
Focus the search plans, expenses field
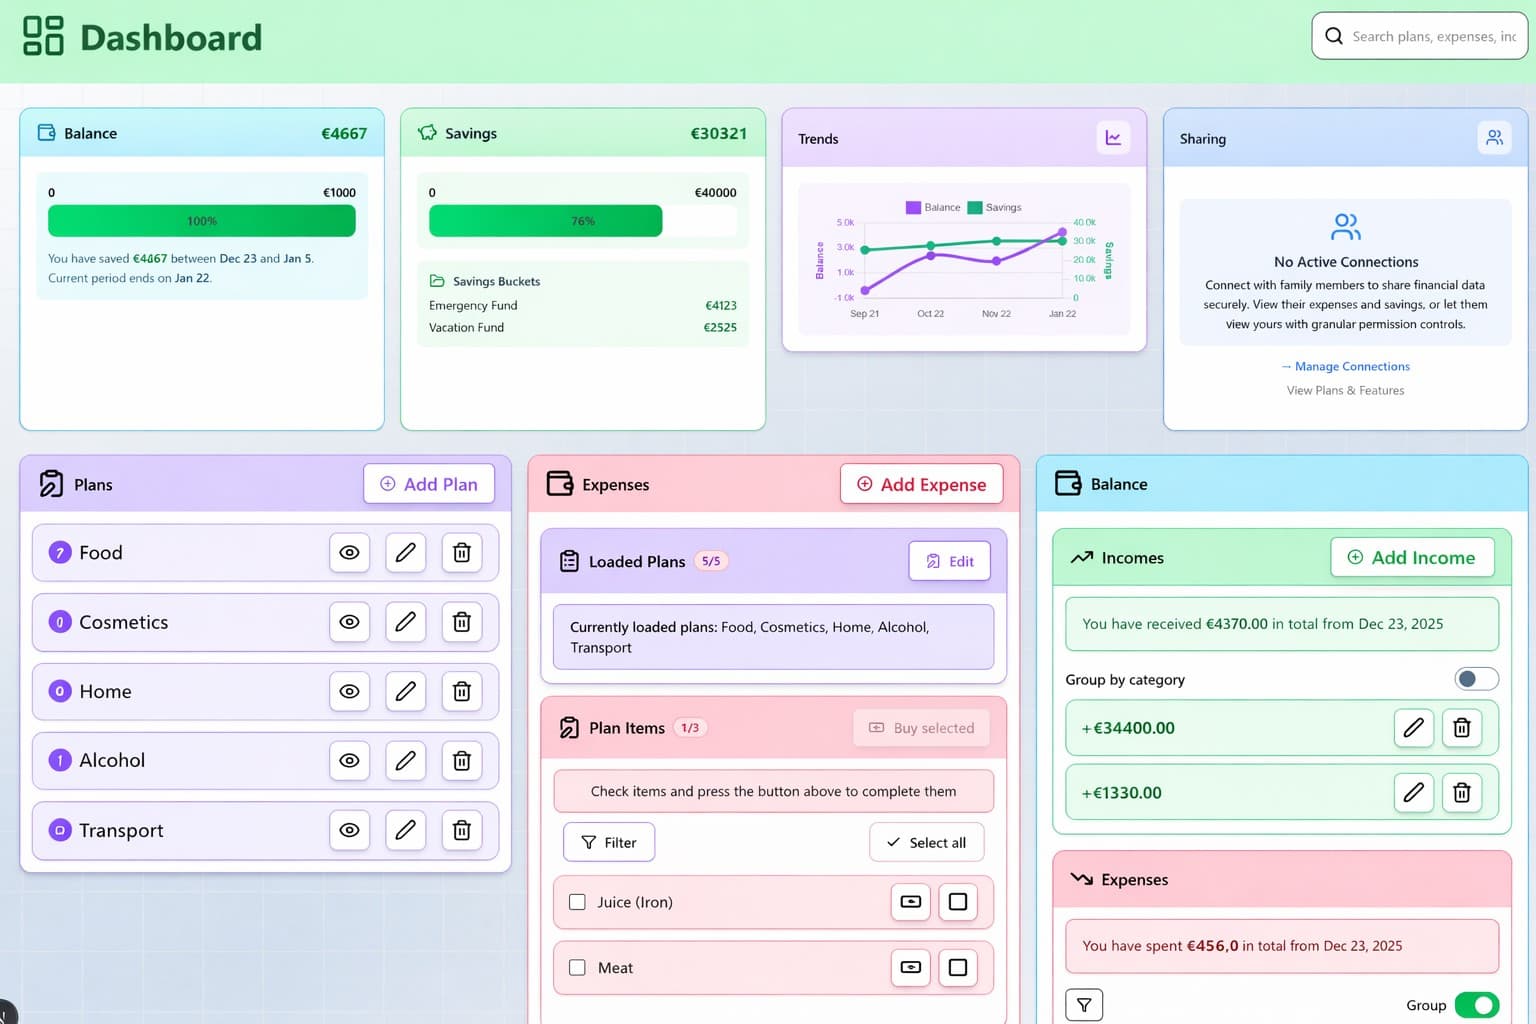(x=1420, y=36)
